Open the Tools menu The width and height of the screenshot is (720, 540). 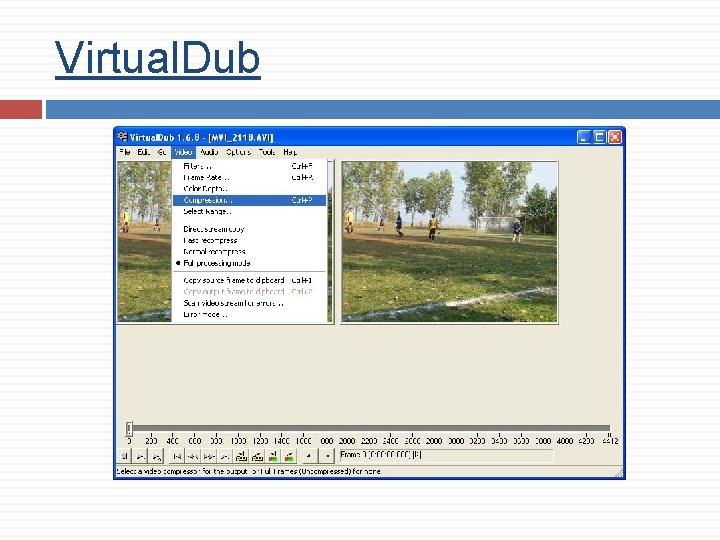[267, 152]
